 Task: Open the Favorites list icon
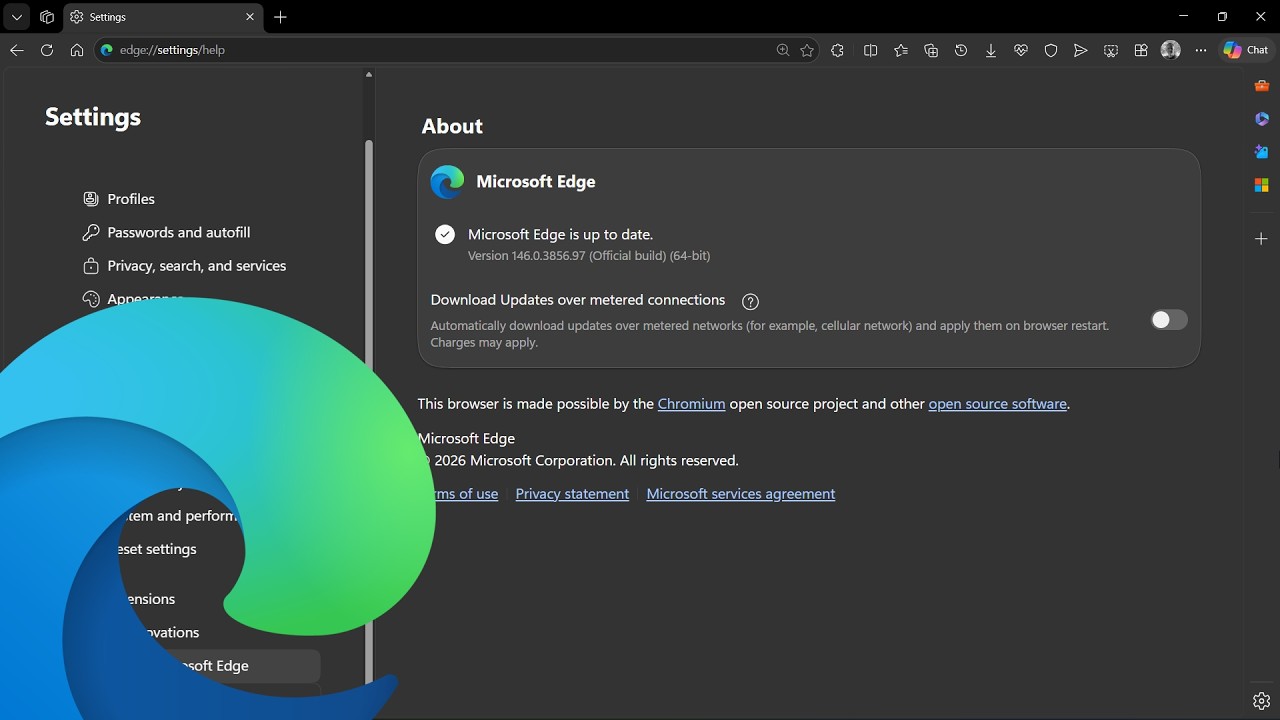click(x=901, y=50)
